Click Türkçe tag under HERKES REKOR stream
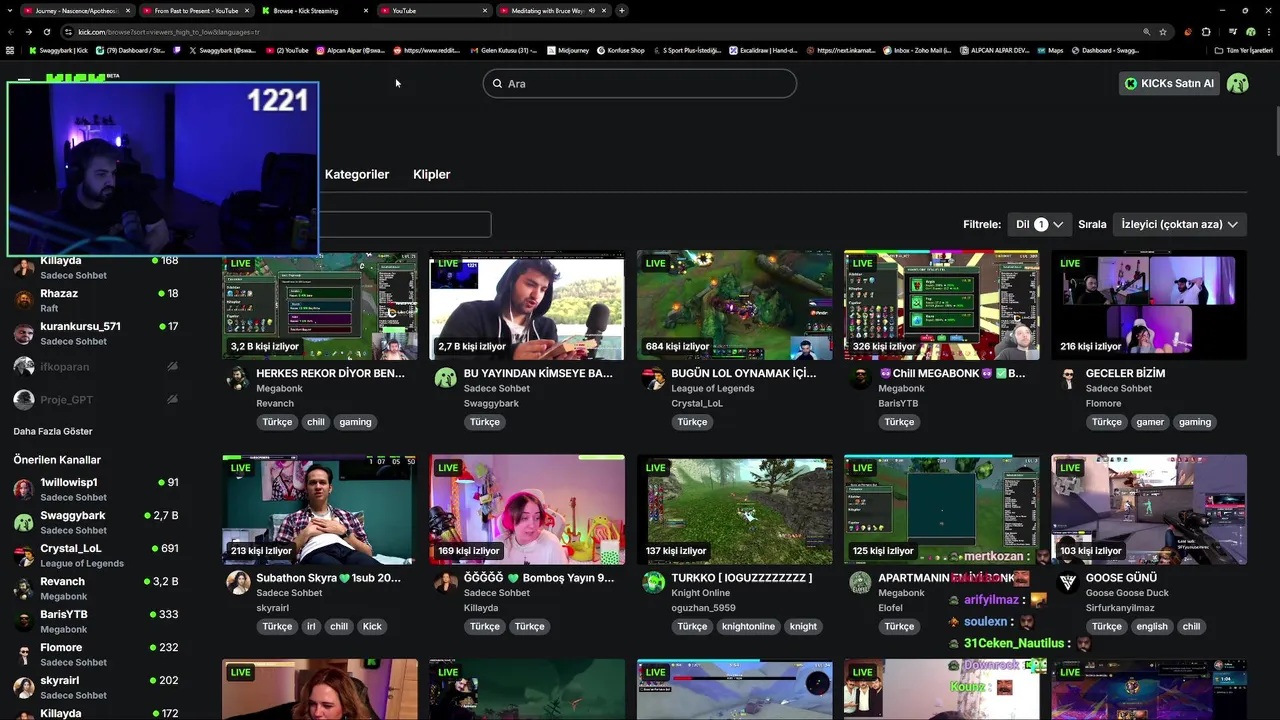Screen dimensions: 1280x720 click(x=277, y=422)
